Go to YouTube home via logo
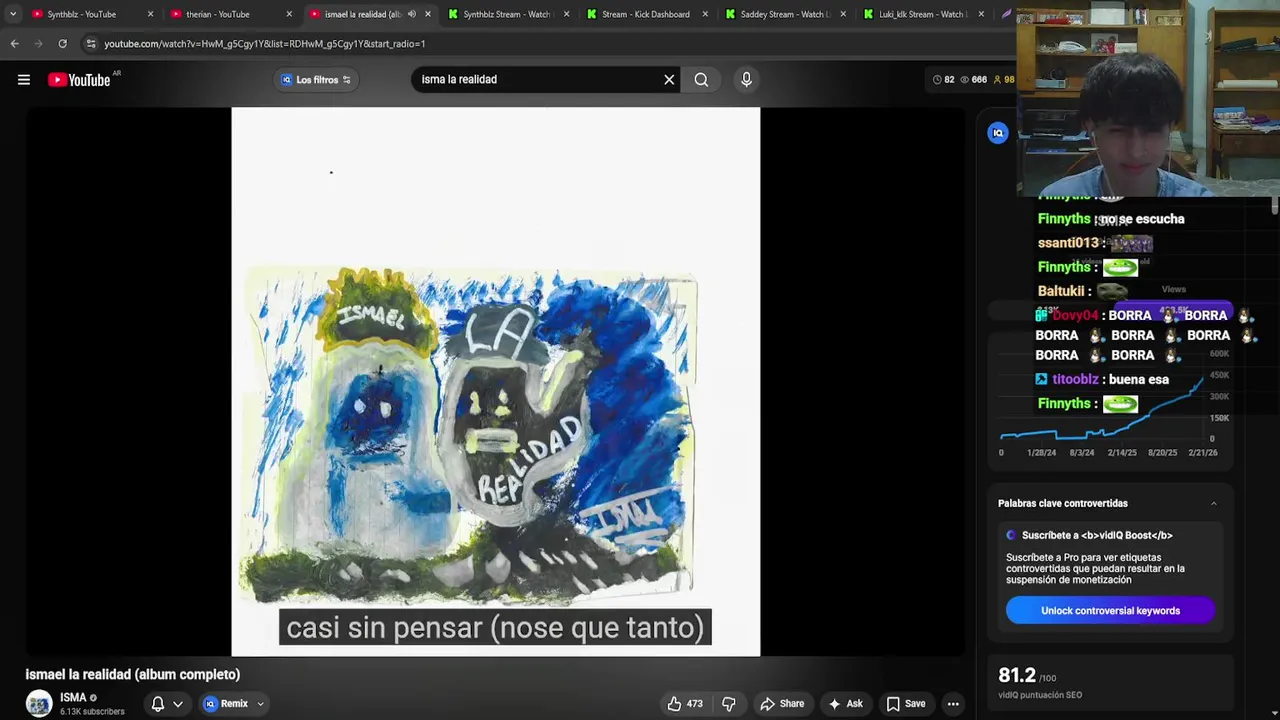 coord(79,80)
